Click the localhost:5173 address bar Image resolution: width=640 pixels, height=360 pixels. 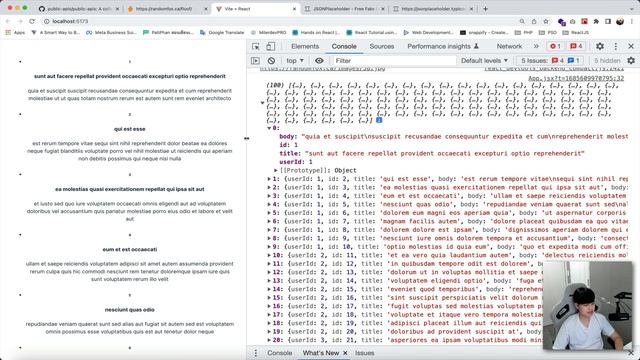[278, 21]
